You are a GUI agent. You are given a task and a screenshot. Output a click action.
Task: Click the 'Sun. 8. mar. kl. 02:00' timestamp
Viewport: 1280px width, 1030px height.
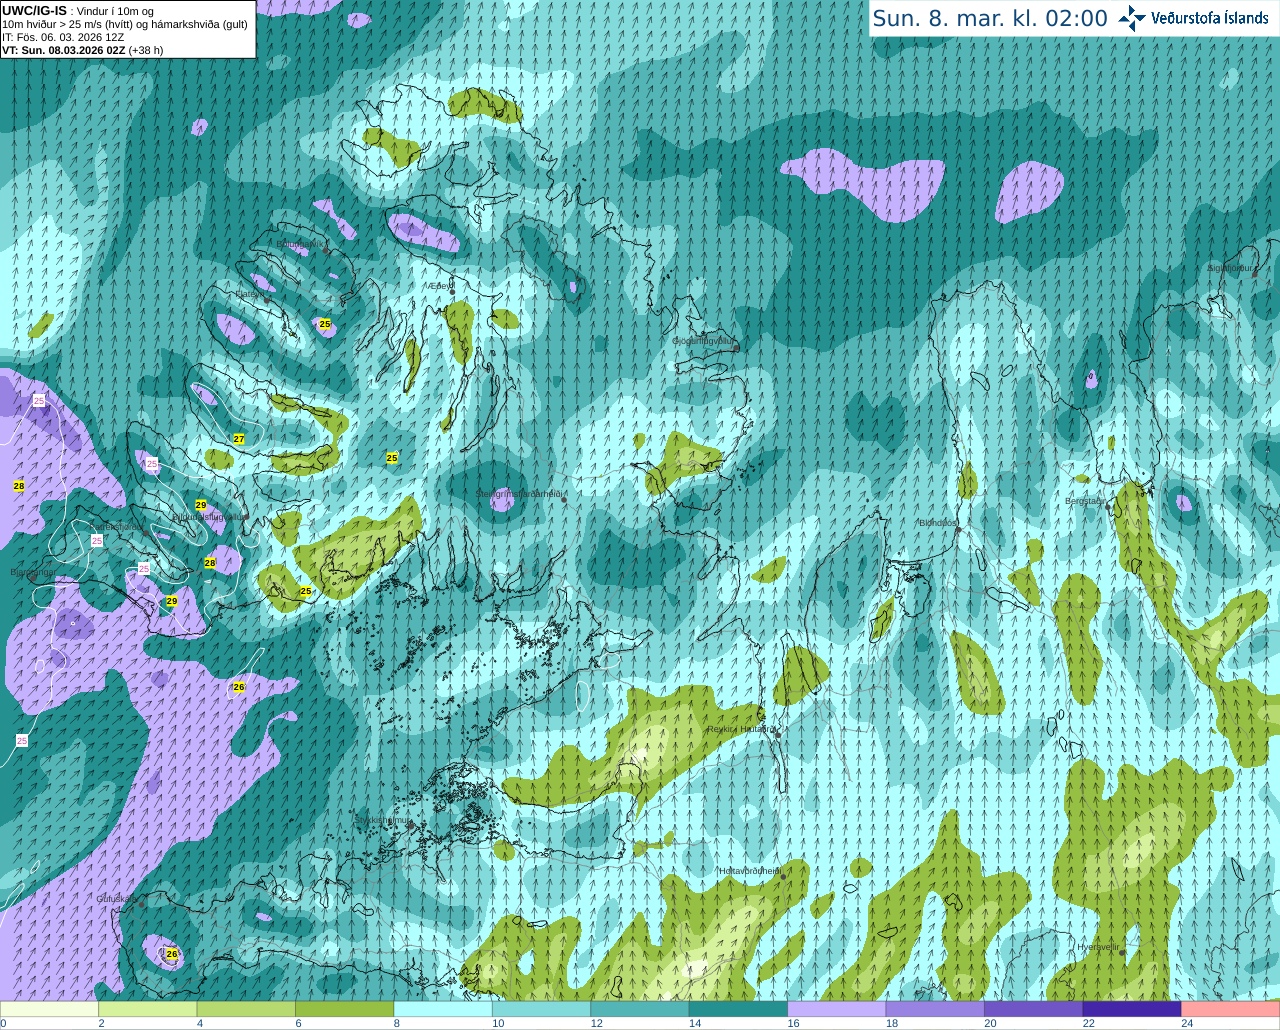click(x=990, y=18)
